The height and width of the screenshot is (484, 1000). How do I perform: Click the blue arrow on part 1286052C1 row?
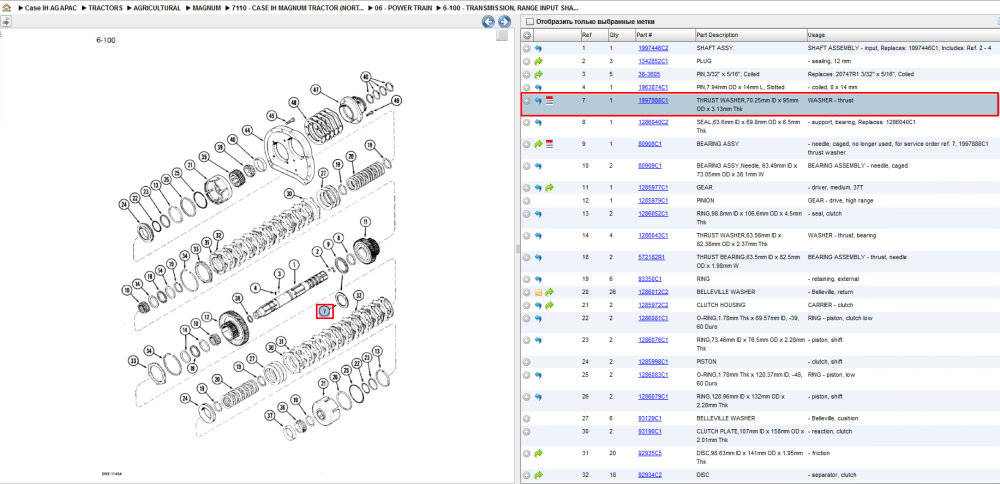pos(538,214)
